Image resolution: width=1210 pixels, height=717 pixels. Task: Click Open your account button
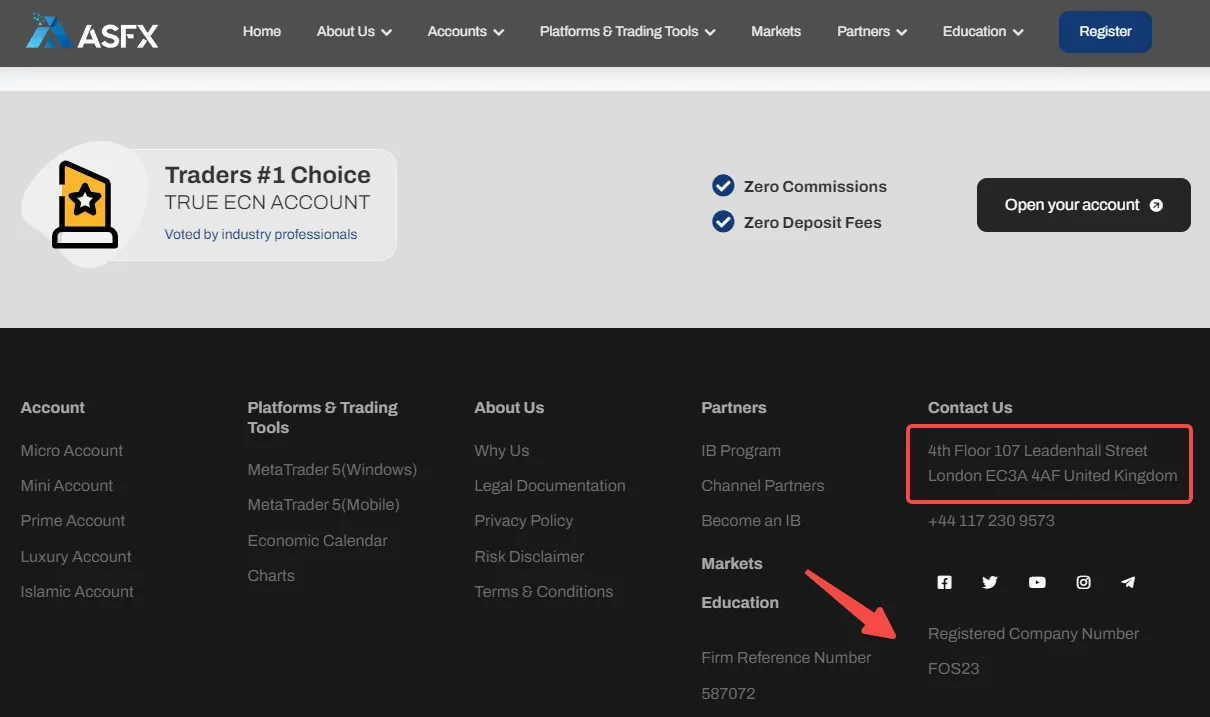click(x=1084, y=205)
